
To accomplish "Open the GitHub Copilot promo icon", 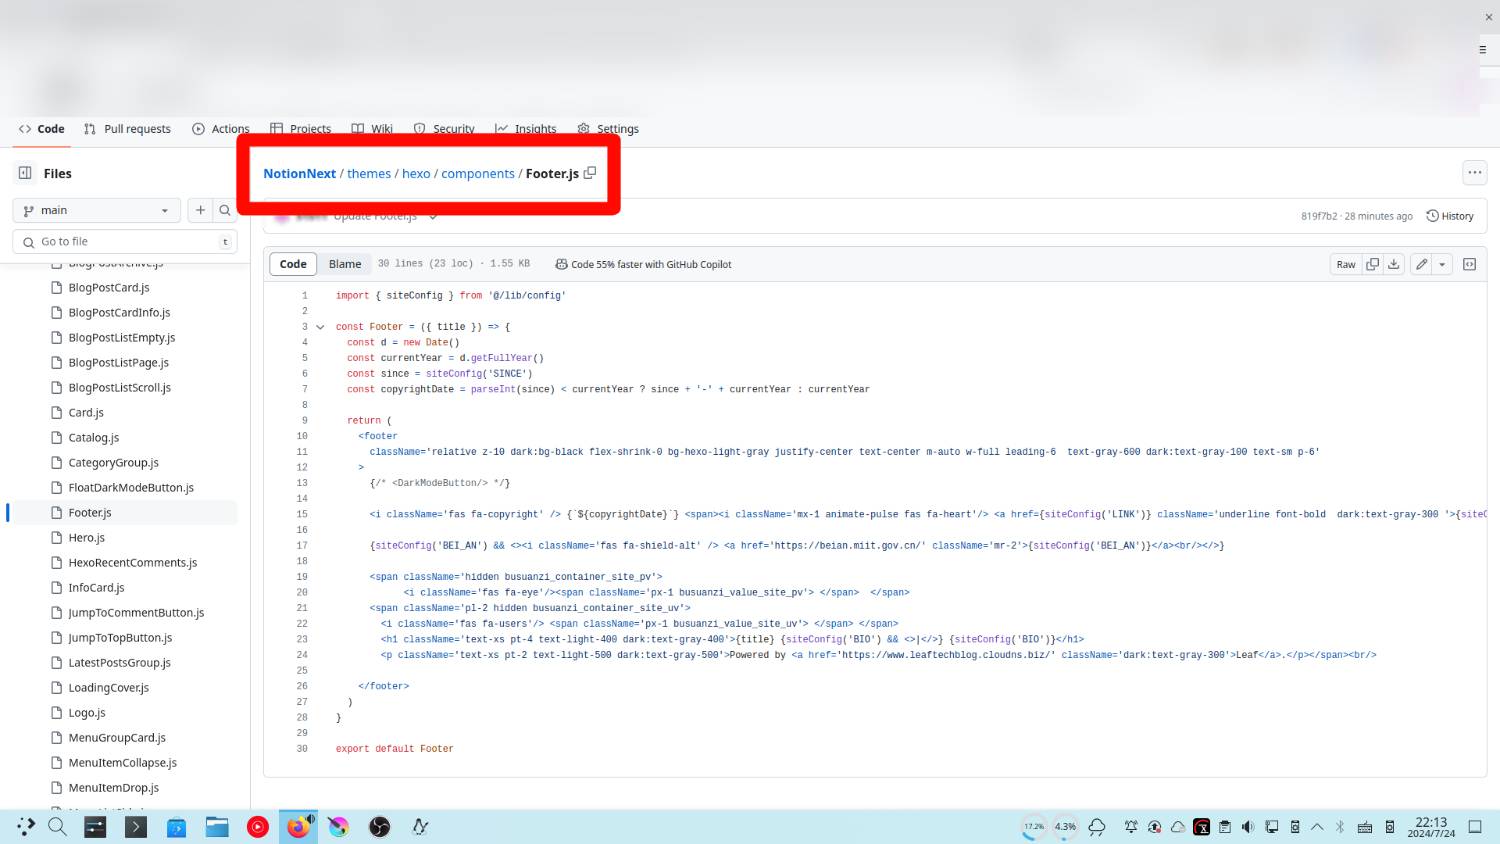I will pos(561,264).
